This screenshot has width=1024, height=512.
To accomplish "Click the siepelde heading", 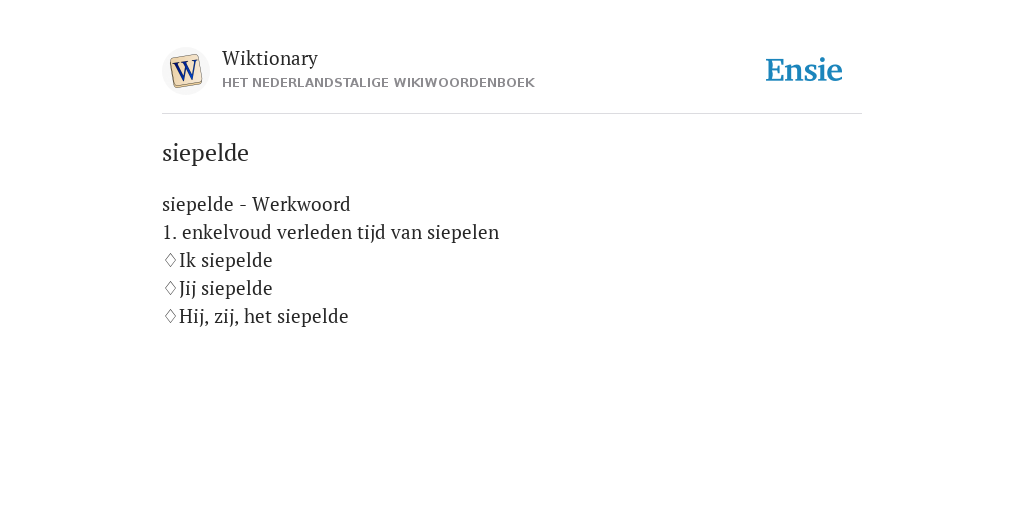I will coord(205,153).
